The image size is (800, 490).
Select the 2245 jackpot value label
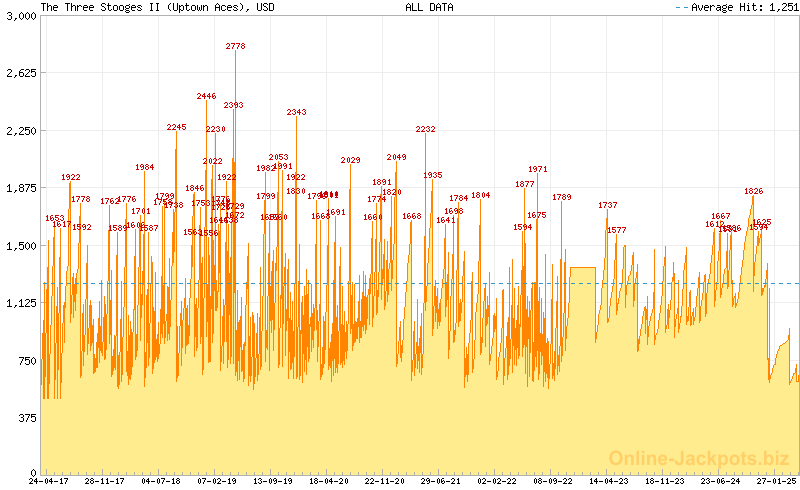click(x=176, y=127)
